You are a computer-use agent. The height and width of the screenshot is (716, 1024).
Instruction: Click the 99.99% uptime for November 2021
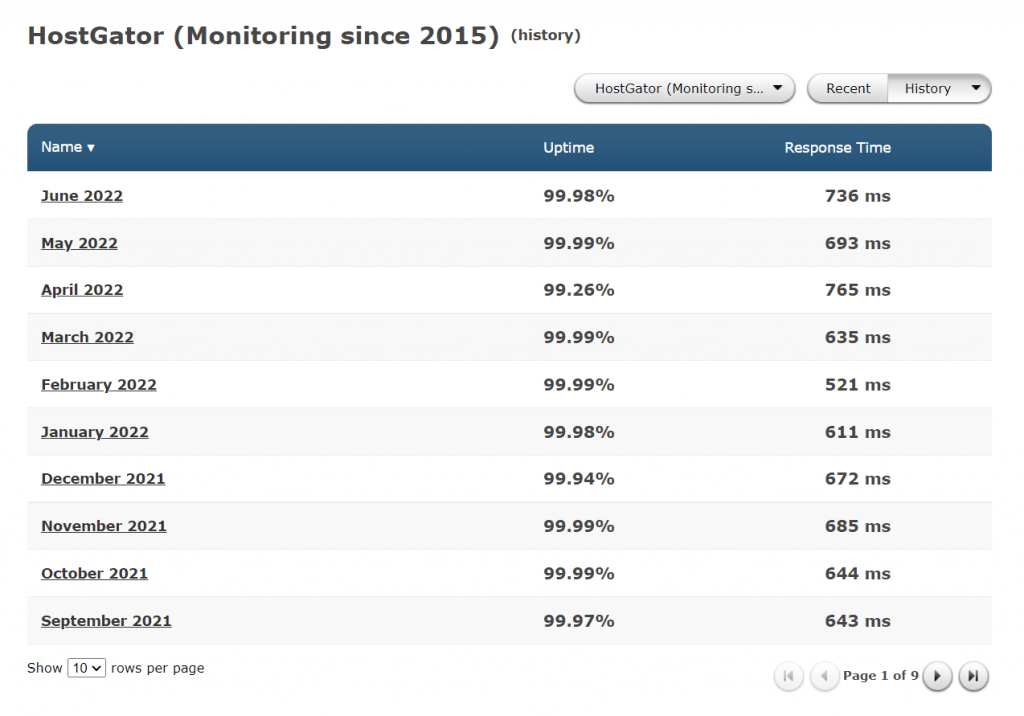(x=579, y=526)
